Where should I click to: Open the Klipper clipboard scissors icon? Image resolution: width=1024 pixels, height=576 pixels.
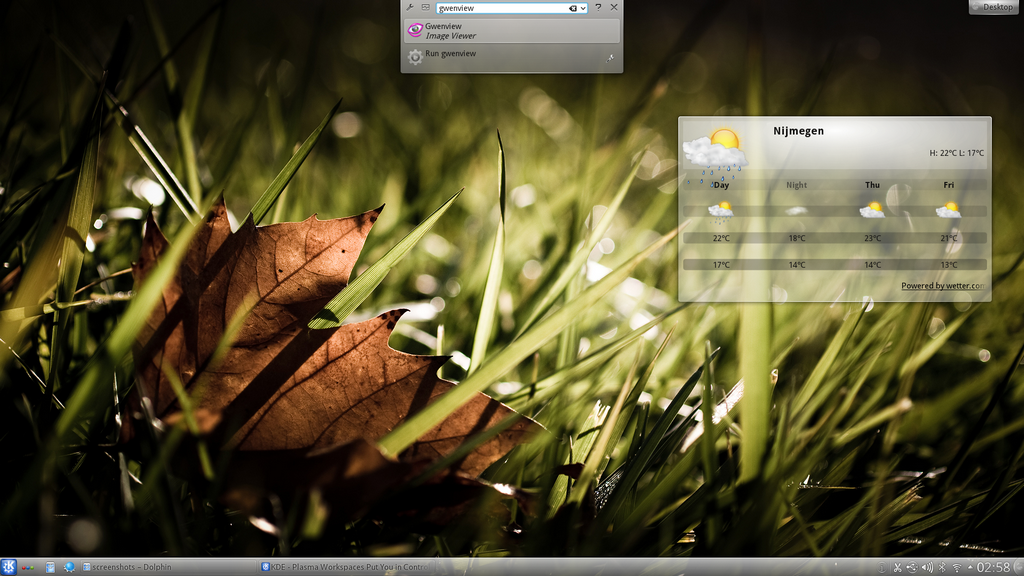tap(897, 567)
